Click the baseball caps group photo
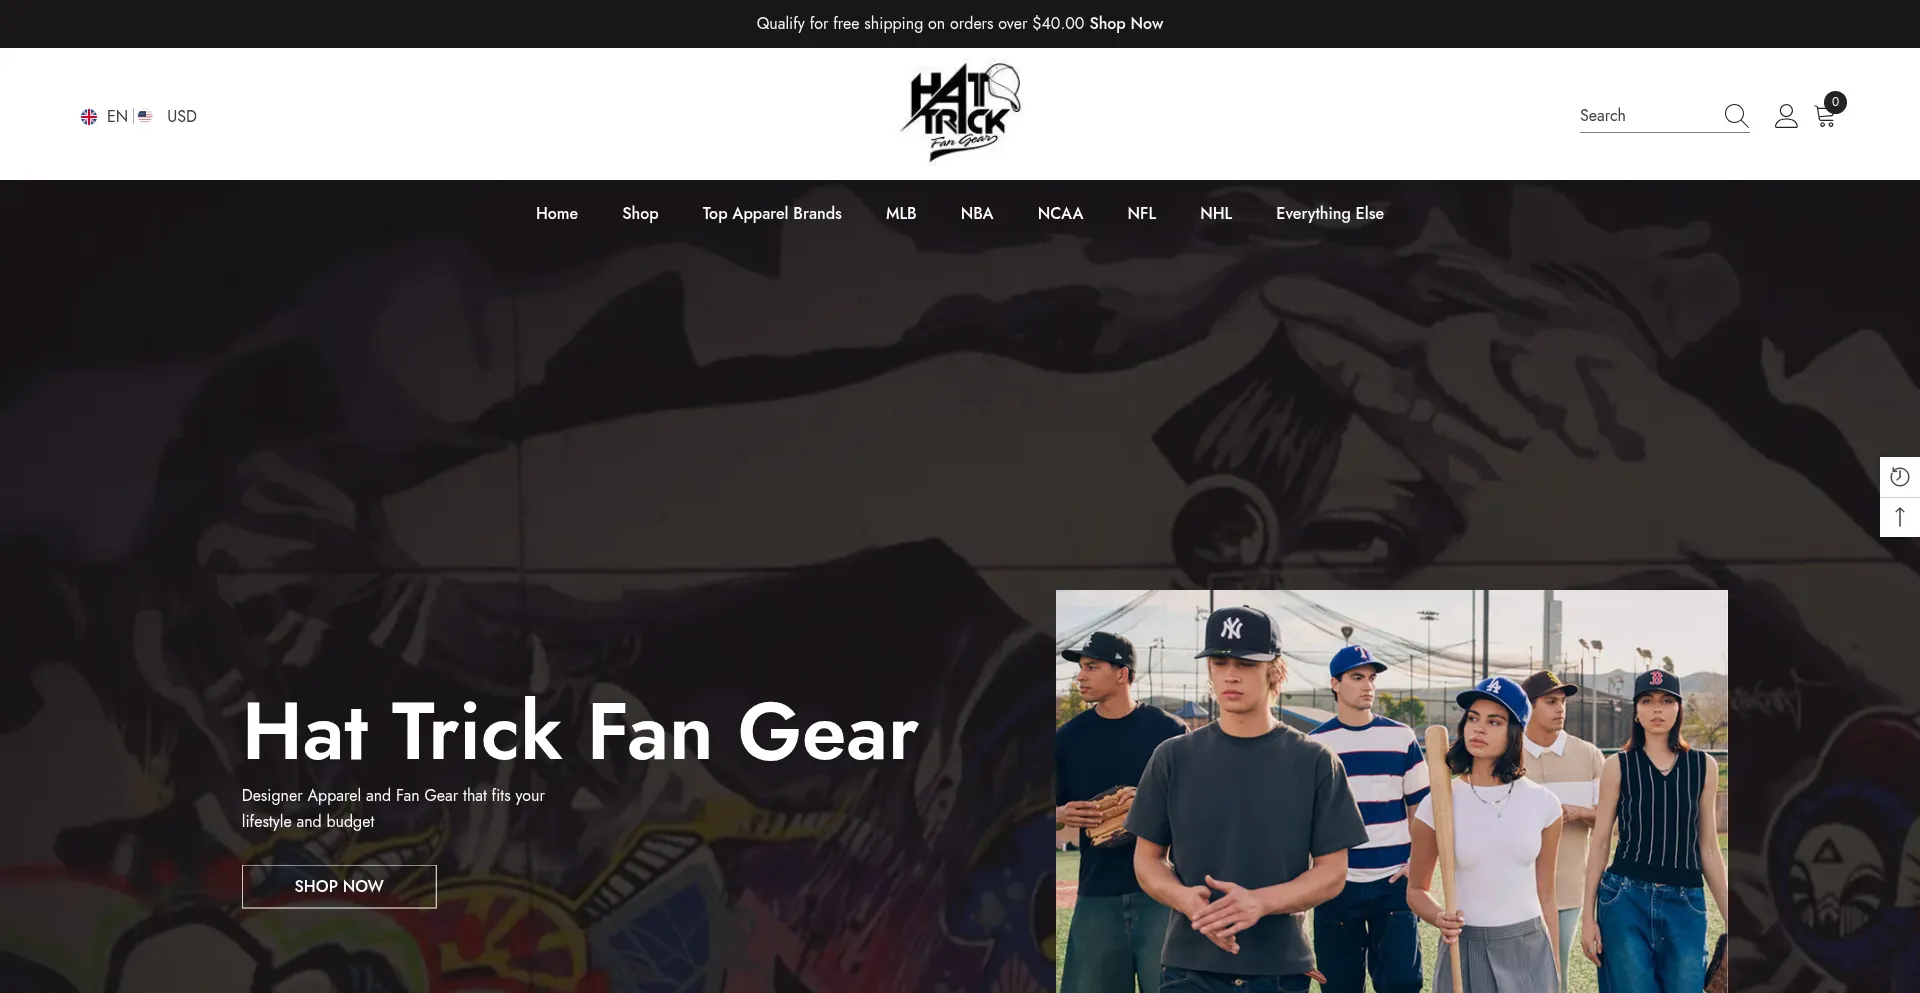1920x993 pixels. [1392, 791]
